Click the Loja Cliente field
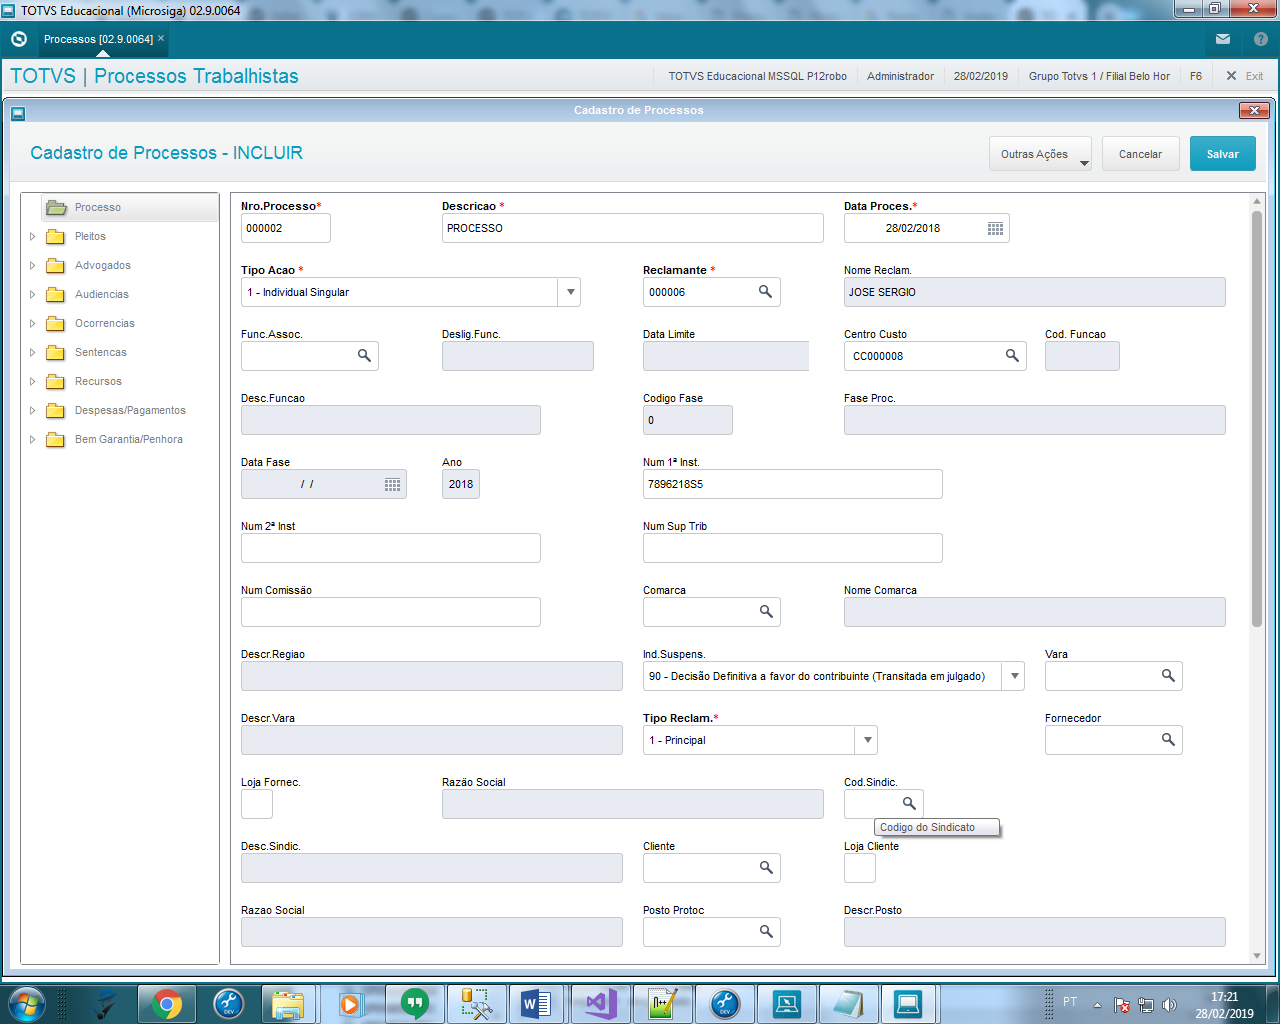The height and width of the screenshot is (1024, 1280). pyautogui.click(x=860, y=868)
